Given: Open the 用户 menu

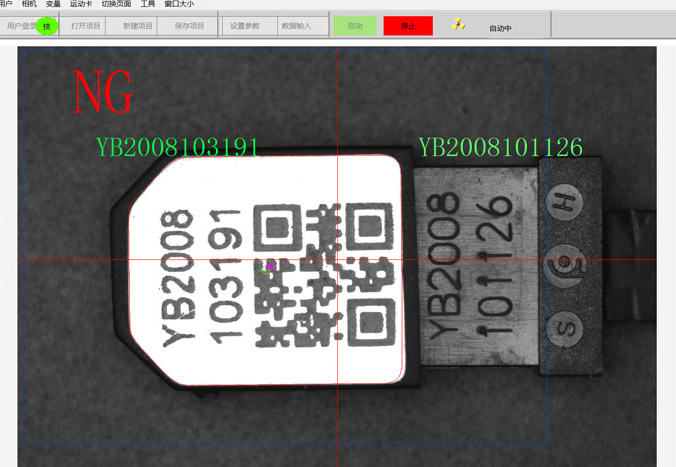Looking at the screenshot, I should pos(6,3).
